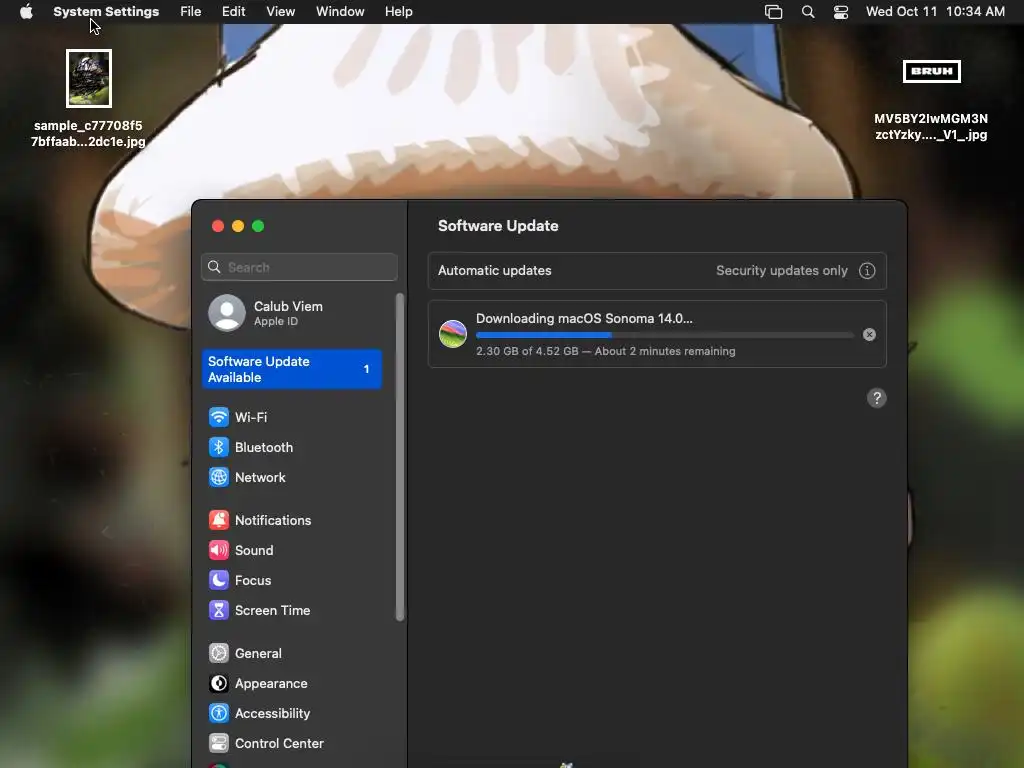The width and height of the screenshot is (1024, 768).
Task: Click the Search field in sidebar
Action: coord(299,267)
